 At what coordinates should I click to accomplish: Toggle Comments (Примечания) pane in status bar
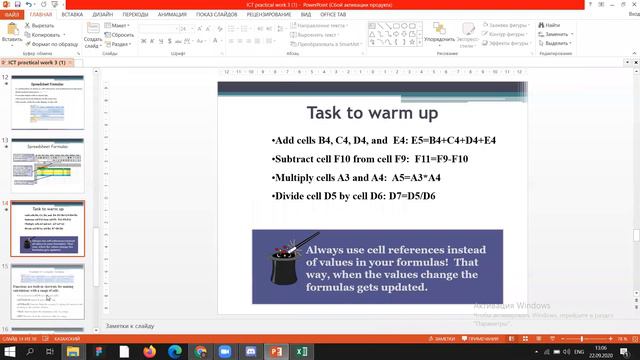tap(480, 339)
